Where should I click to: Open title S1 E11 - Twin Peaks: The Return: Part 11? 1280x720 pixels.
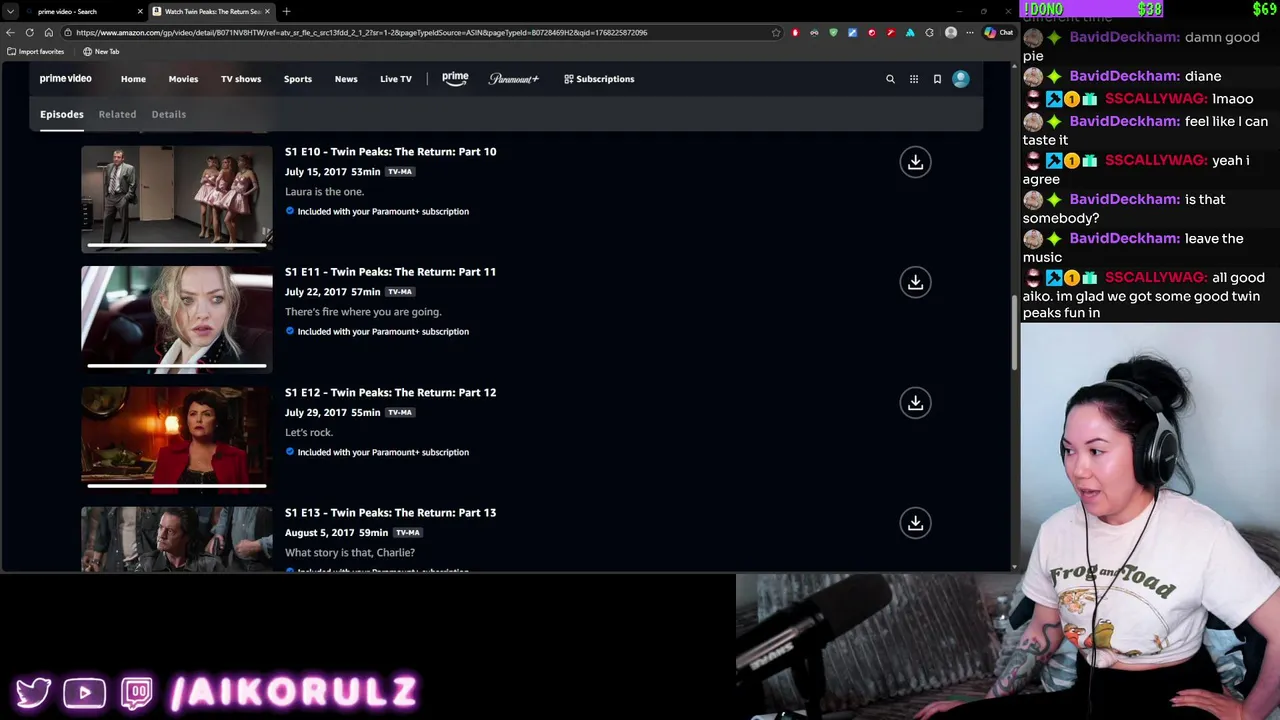pos(390,272)
